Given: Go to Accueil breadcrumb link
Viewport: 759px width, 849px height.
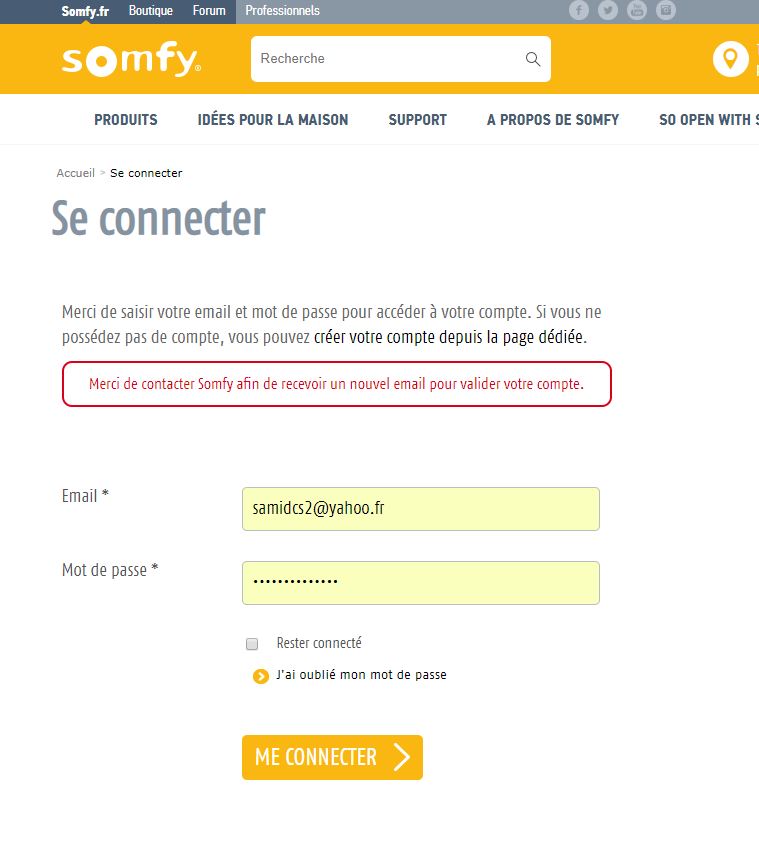Looking at the screenshot, I should (x=75, y=173).
